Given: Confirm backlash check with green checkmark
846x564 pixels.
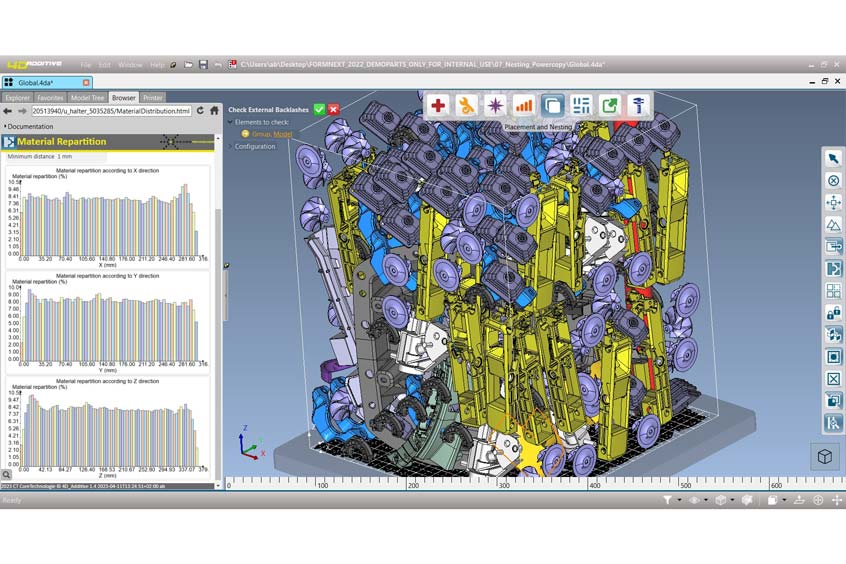Looking at the screenshot, I should click(x=319, y=110).
